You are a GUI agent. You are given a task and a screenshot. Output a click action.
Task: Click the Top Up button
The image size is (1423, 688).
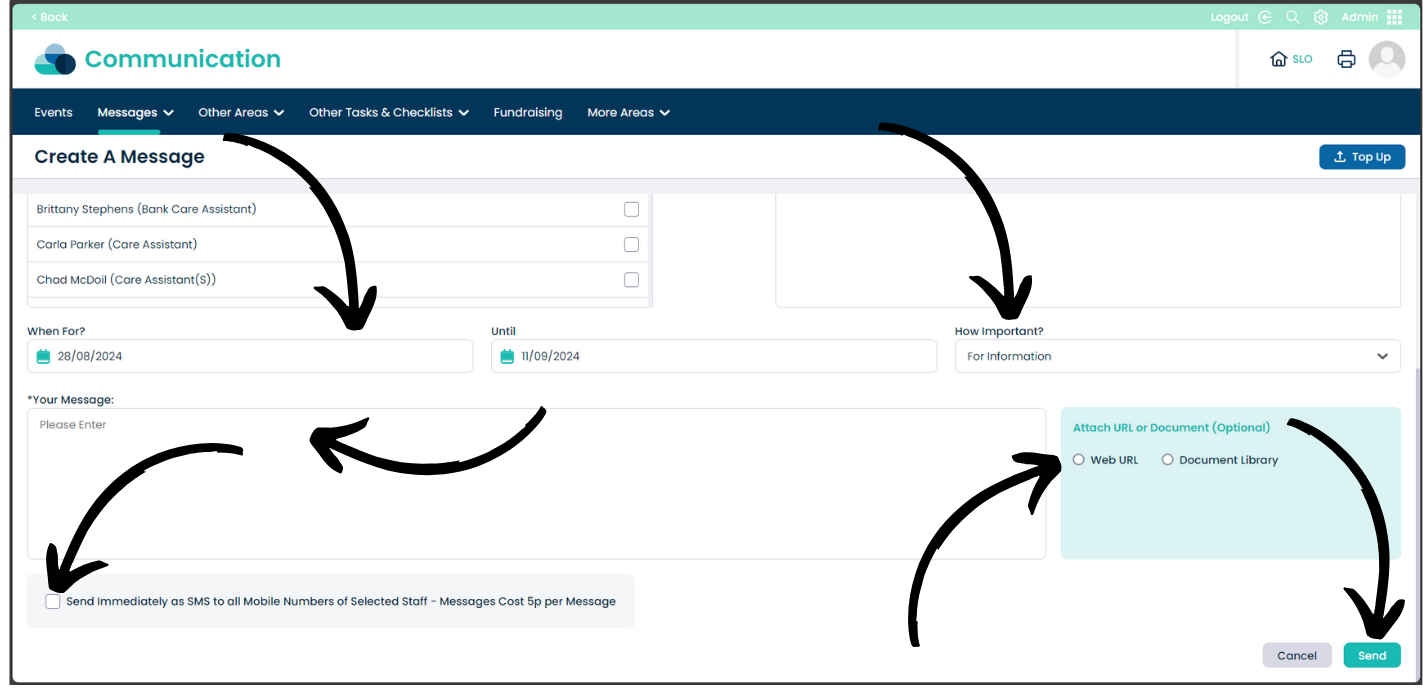pyautogui.click(x=1362, y=157)
